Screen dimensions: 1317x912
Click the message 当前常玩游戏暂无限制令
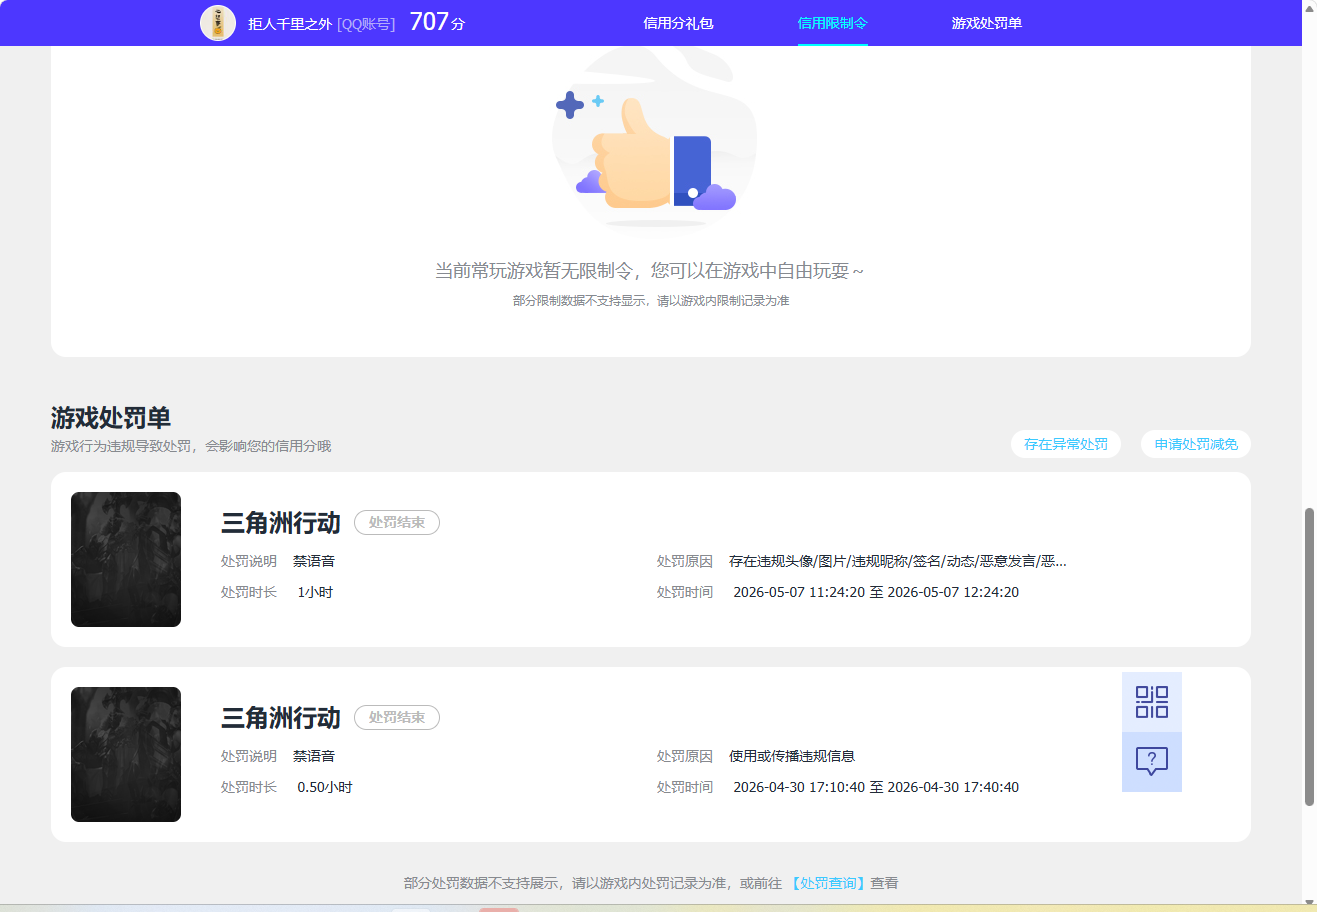(649, 270)
